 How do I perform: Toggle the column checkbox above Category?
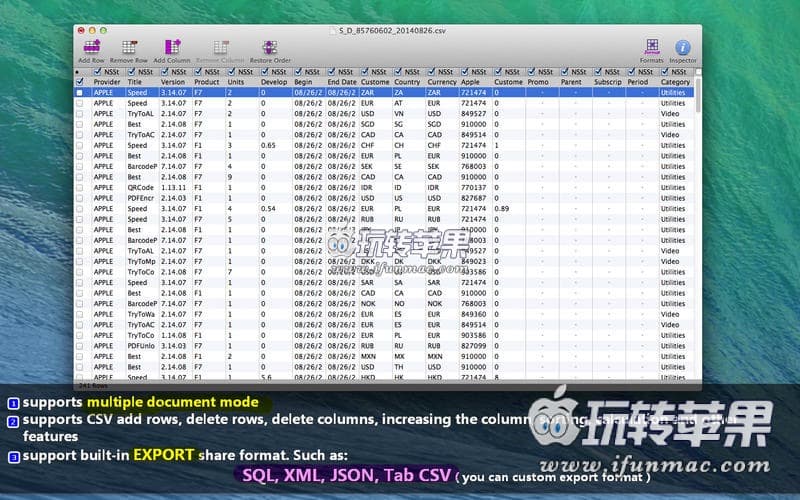pyautogui.click(x=665, y=72)
